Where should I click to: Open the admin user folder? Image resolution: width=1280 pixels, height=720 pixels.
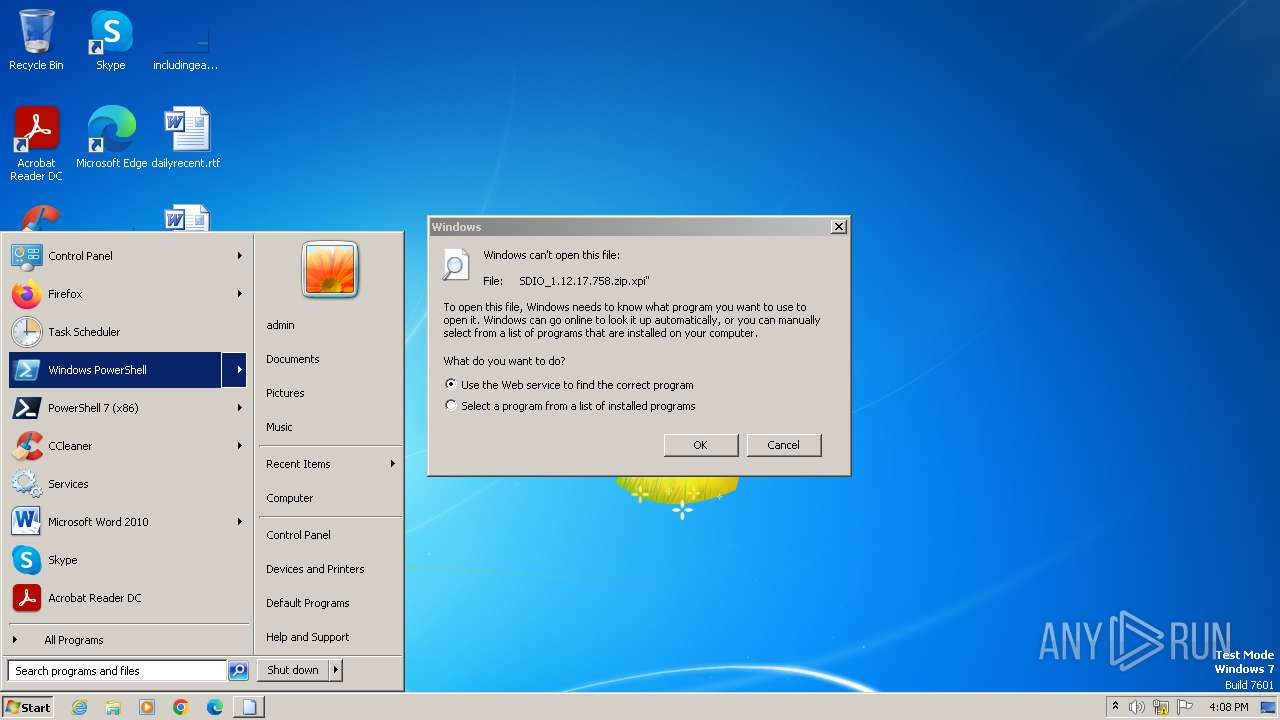coord(330,325)
